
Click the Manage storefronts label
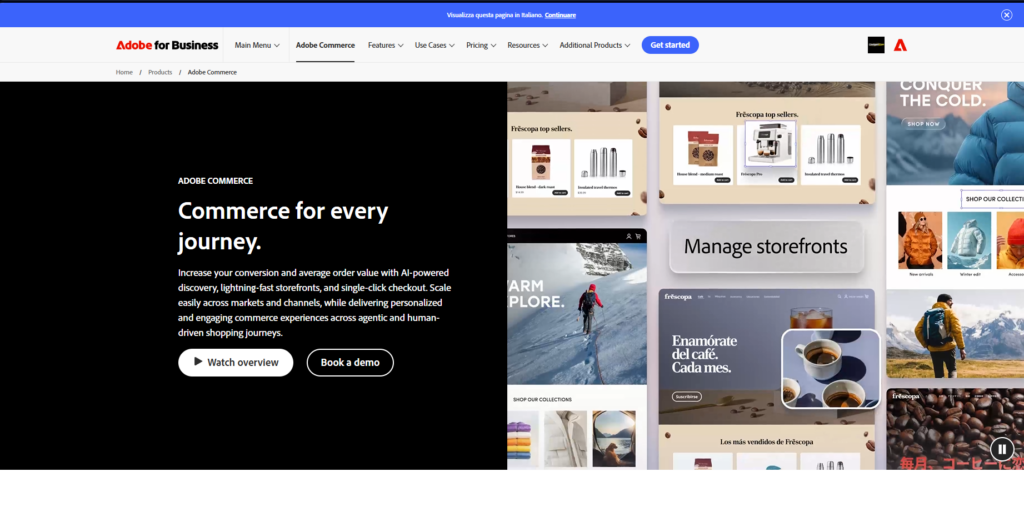click(x=765, y=246)
